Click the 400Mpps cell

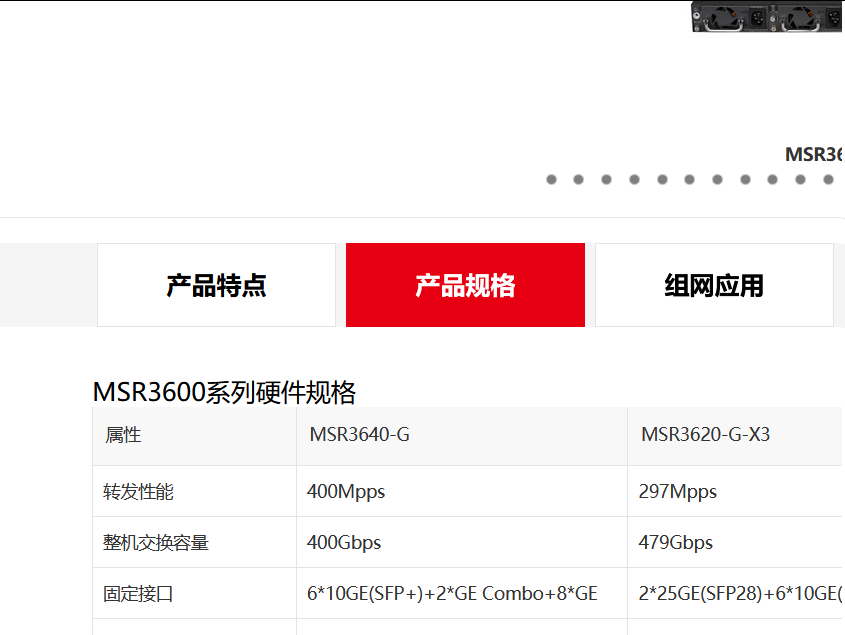click(x=462, y=491)
